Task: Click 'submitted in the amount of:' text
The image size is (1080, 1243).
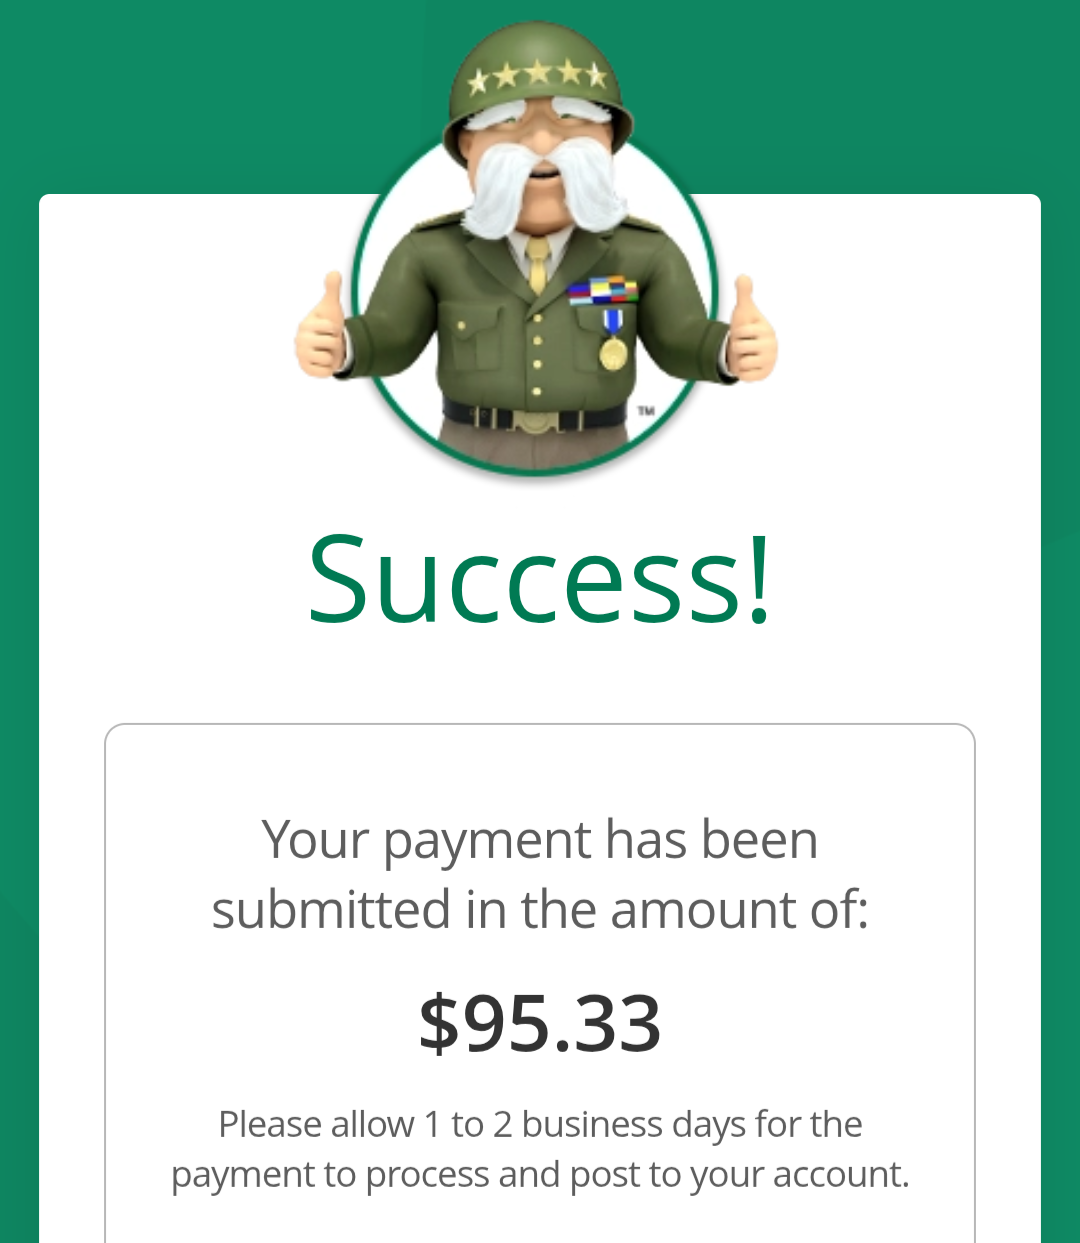Action: tap(540, 910)
